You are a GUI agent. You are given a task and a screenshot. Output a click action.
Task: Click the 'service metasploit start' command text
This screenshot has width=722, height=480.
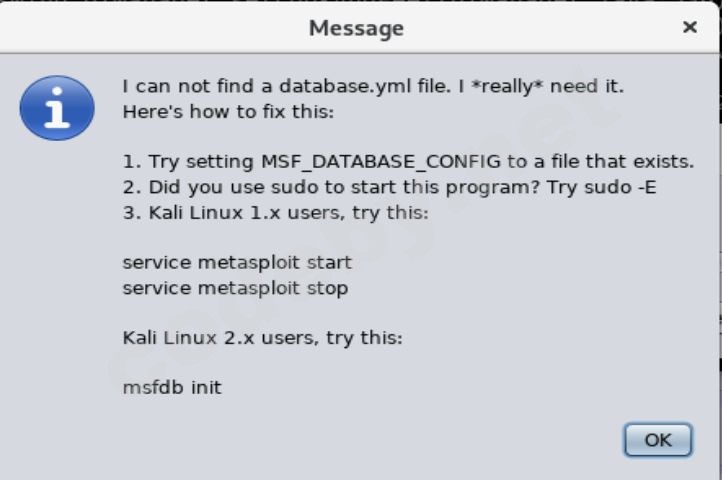pyautogui.click(x=237, y=263)
